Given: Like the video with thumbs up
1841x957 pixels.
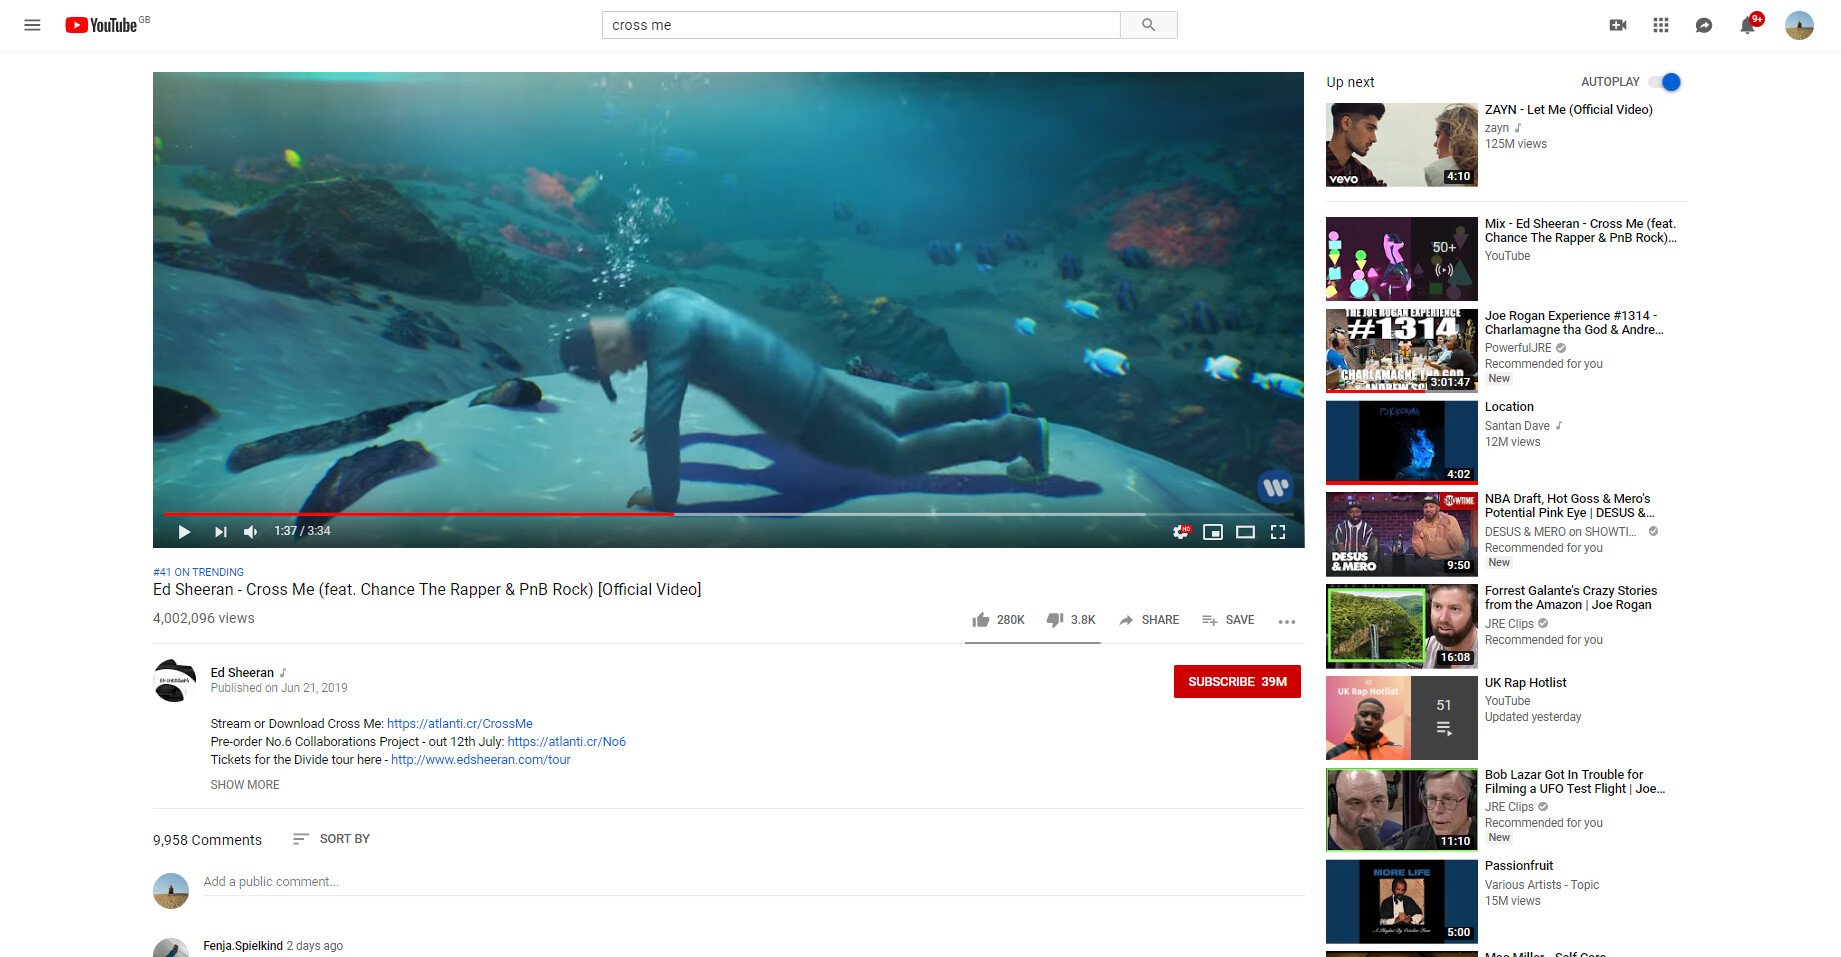Looking at the screenshot, I should 998,620.
